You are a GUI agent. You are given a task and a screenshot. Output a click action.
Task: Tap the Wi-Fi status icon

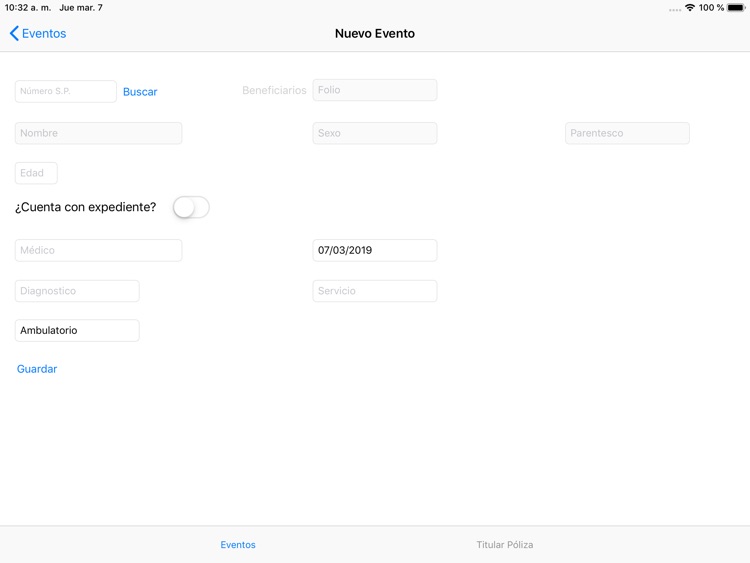coord(689,8)
